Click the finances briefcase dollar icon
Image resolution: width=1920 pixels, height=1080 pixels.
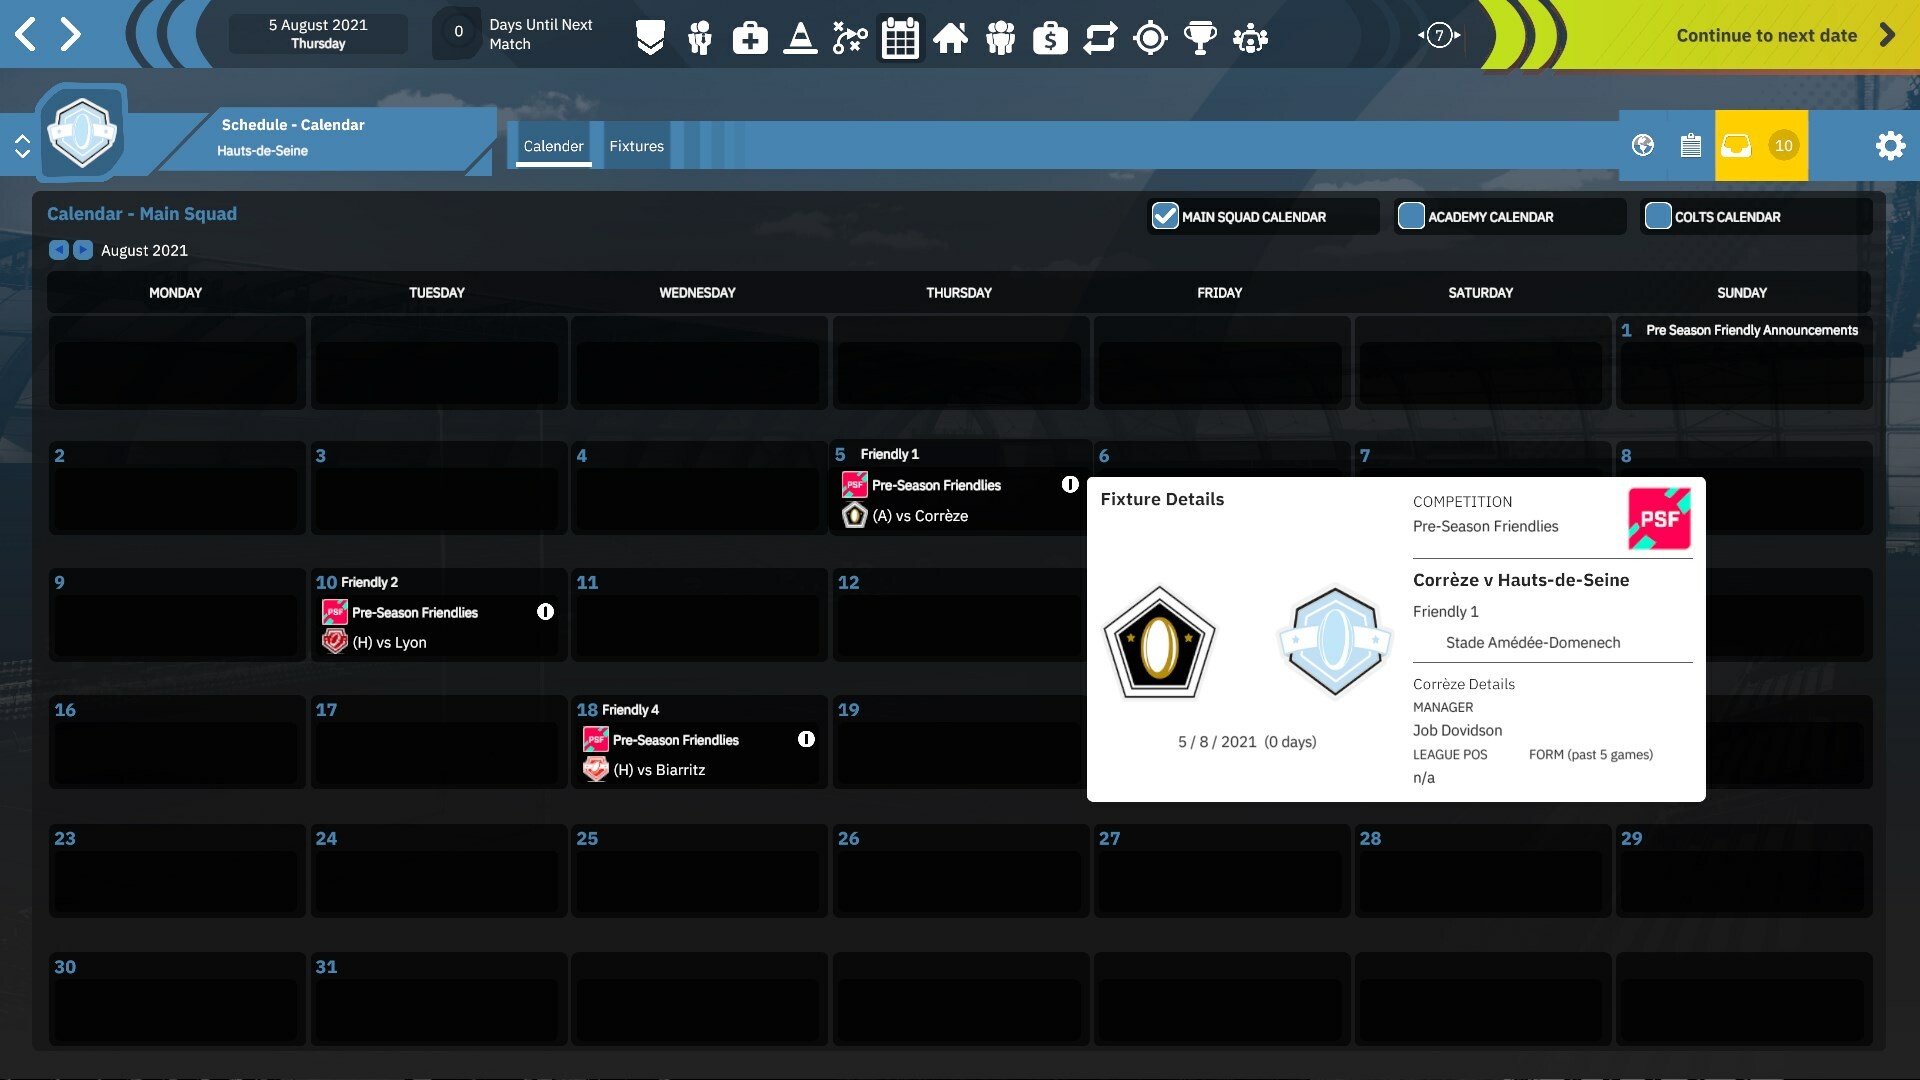pos(1050,38)
